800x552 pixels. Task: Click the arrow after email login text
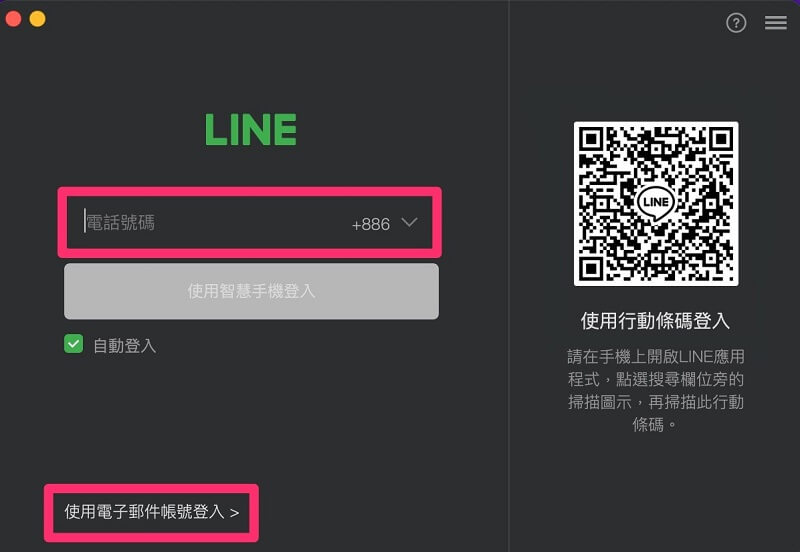[234, 513]
